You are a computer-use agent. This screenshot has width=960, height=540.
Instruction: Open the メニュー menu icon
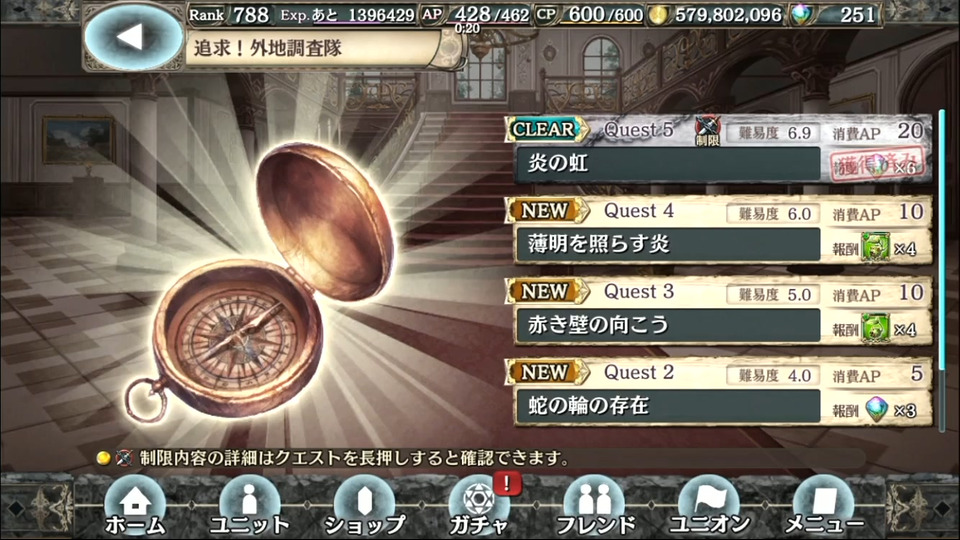point(824,506)
